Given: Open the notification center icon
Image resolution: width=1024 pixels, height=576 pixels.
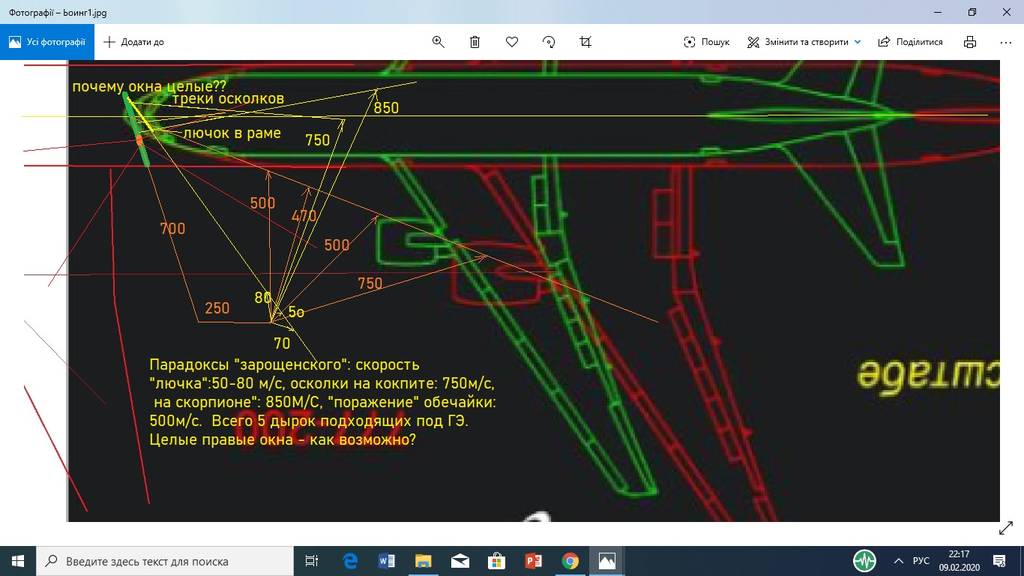Looking at the screenshot, I should coord(999,561).
